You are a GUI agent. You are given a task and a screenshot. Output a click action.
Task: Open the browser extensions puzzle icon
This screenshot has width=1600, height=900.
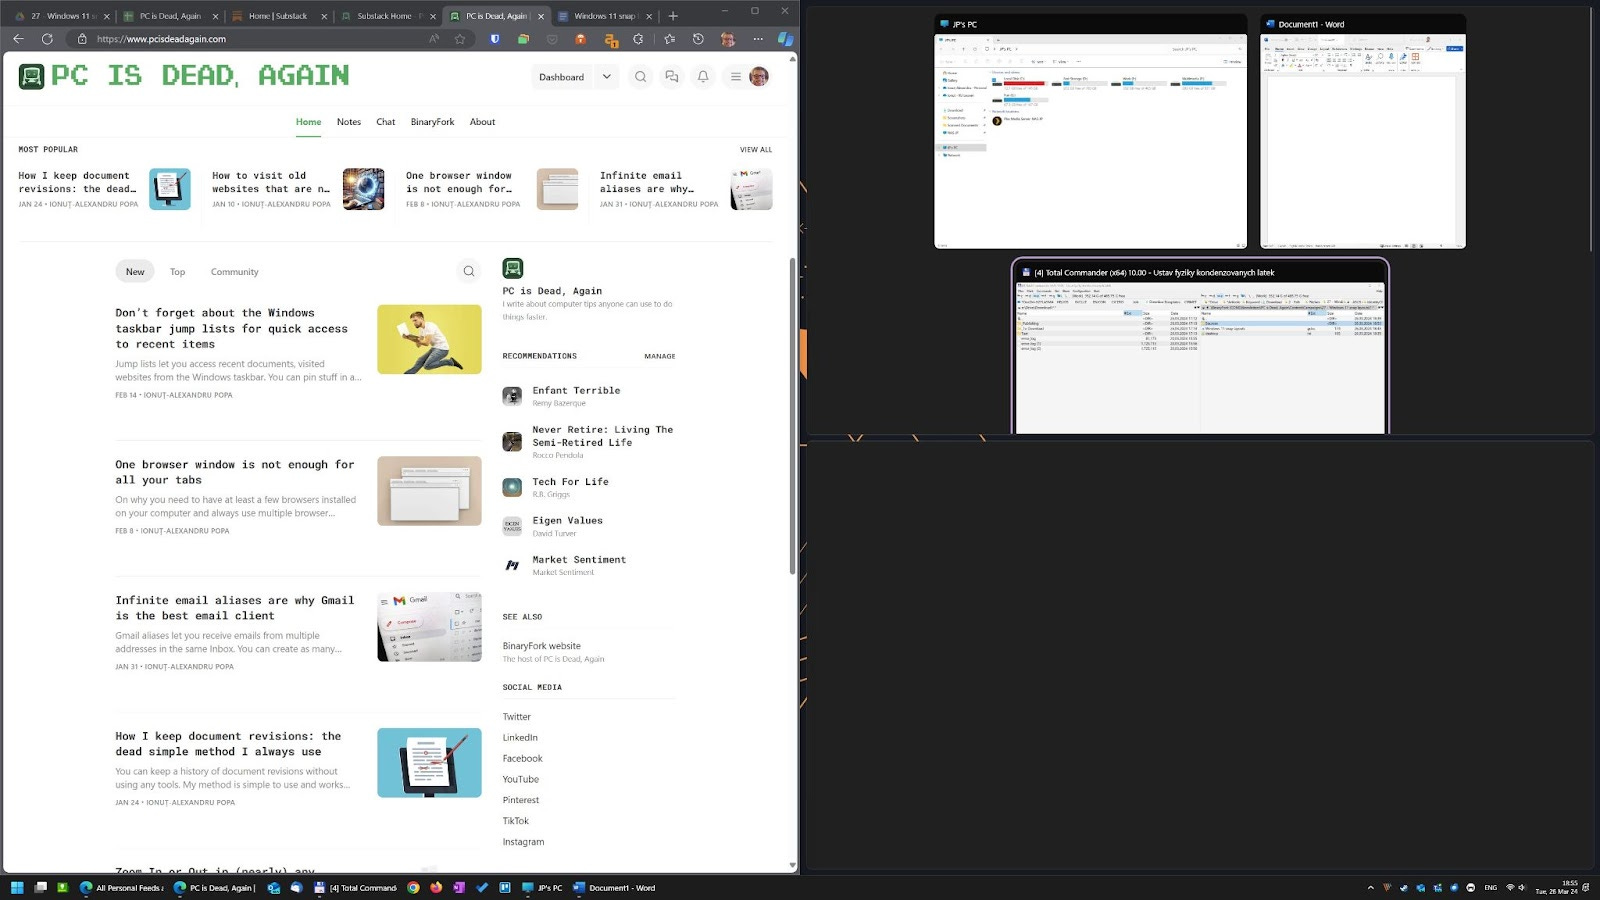coord(639,39)
